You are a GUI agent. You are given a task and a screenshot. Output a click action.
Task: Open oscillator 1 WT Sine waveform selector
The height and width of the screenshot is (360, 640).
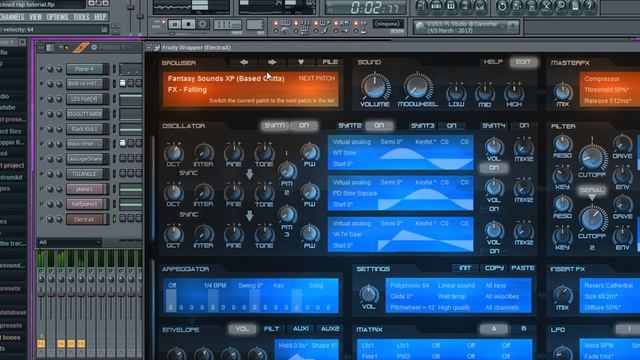pos(344,153)
